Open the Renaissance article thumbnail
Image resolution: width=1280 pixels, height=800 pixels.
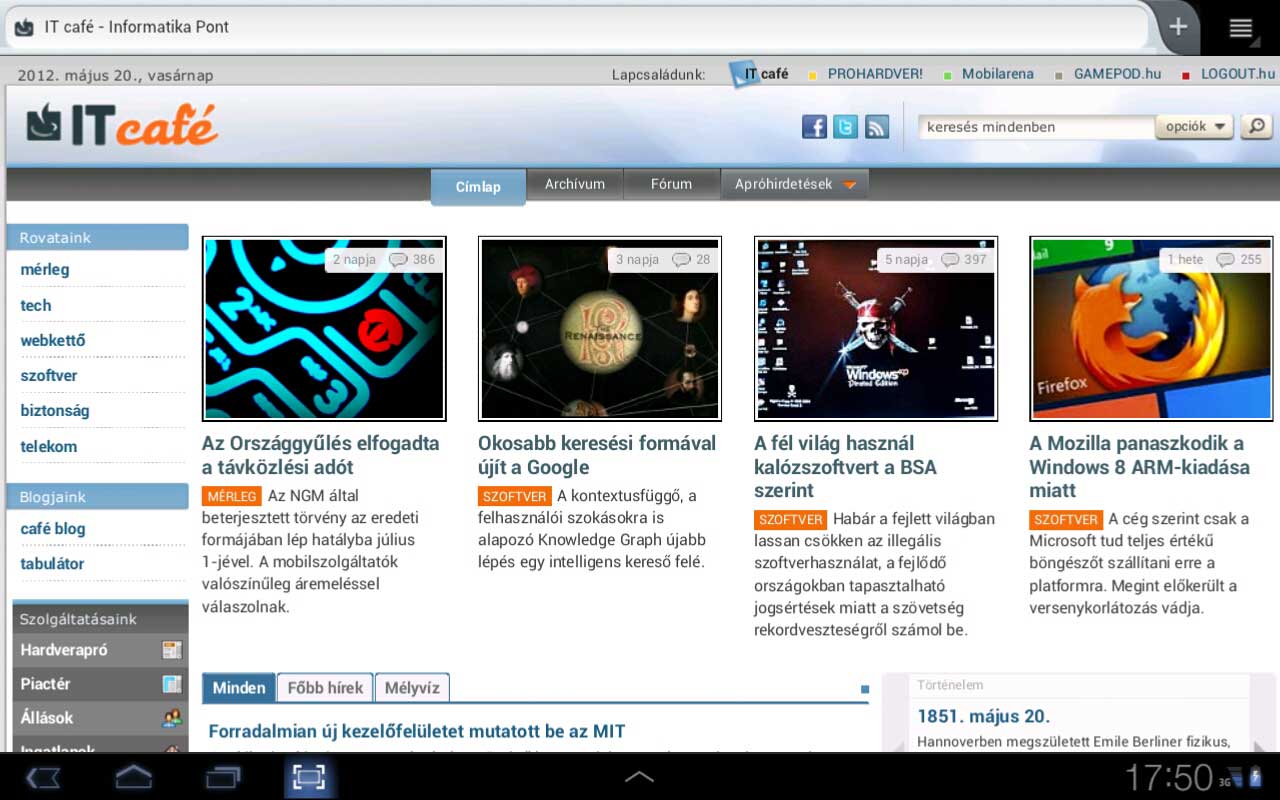[x=600, y=329]
